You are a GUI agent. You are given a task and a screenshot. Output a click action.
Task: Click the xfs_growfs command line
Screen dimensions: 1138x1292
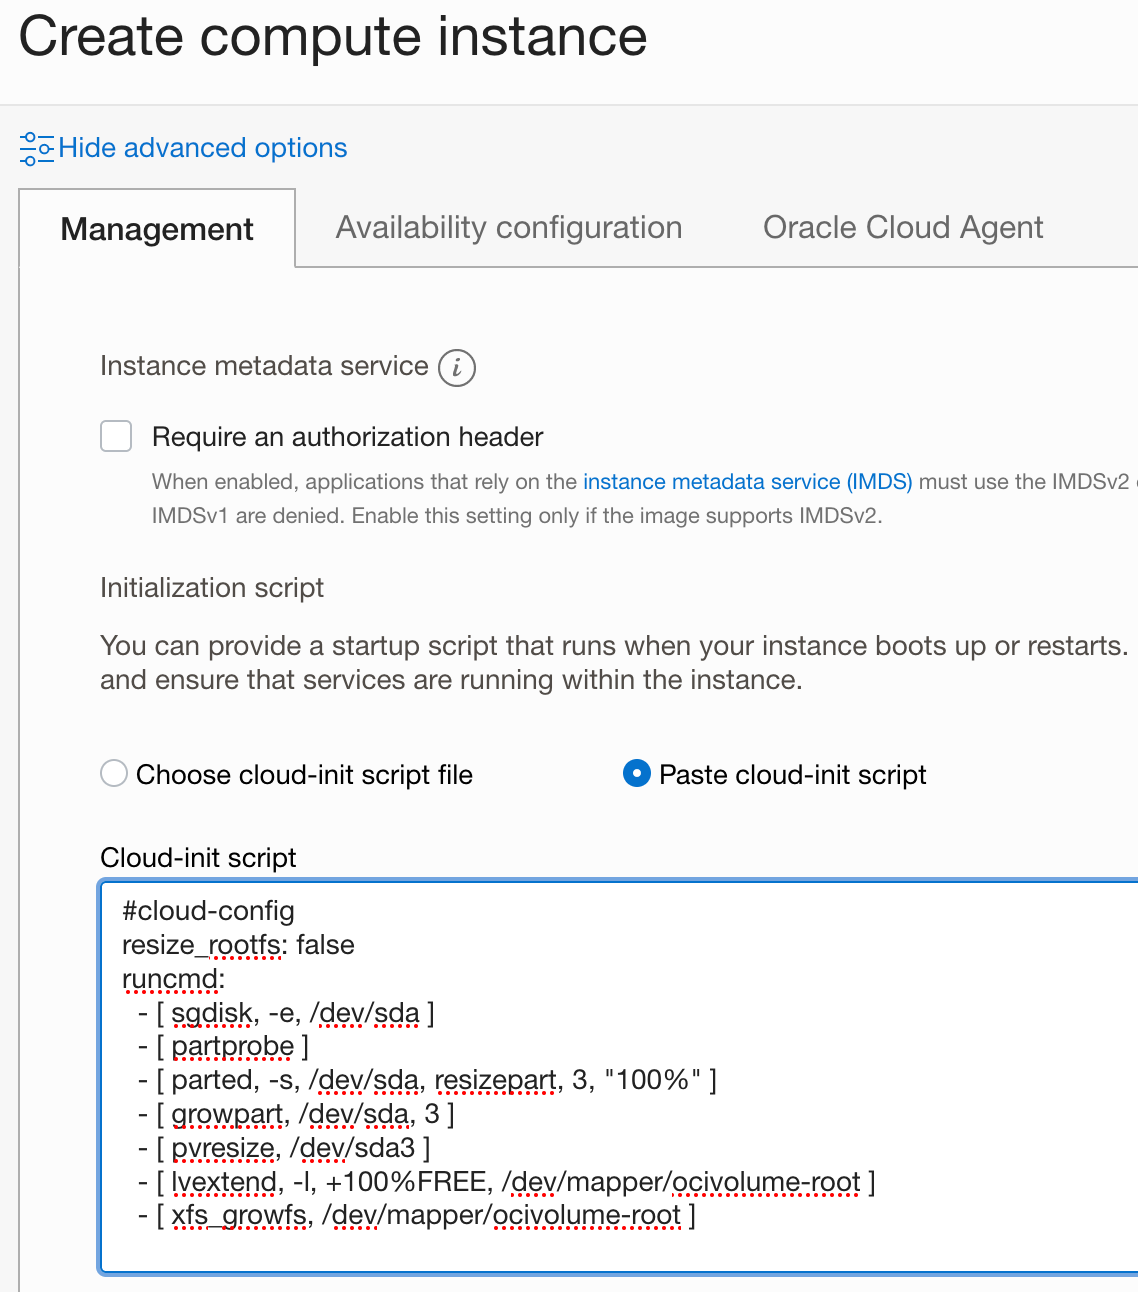click(420, 1215)
